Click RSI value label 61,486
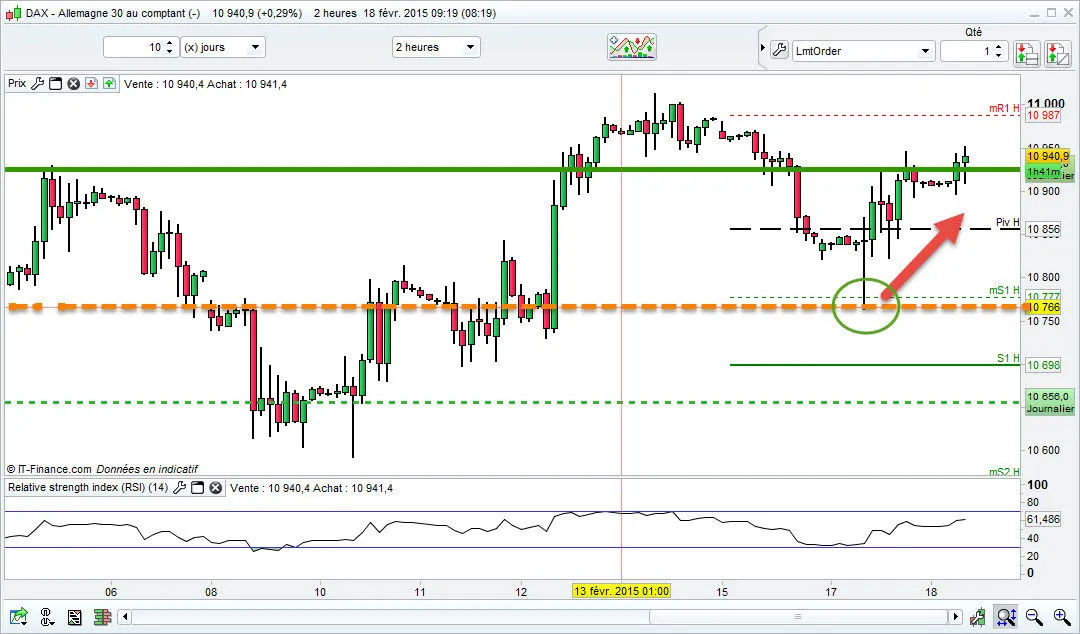Image resolution: width=1080 pixels, height=634 pixels. 1043,519
